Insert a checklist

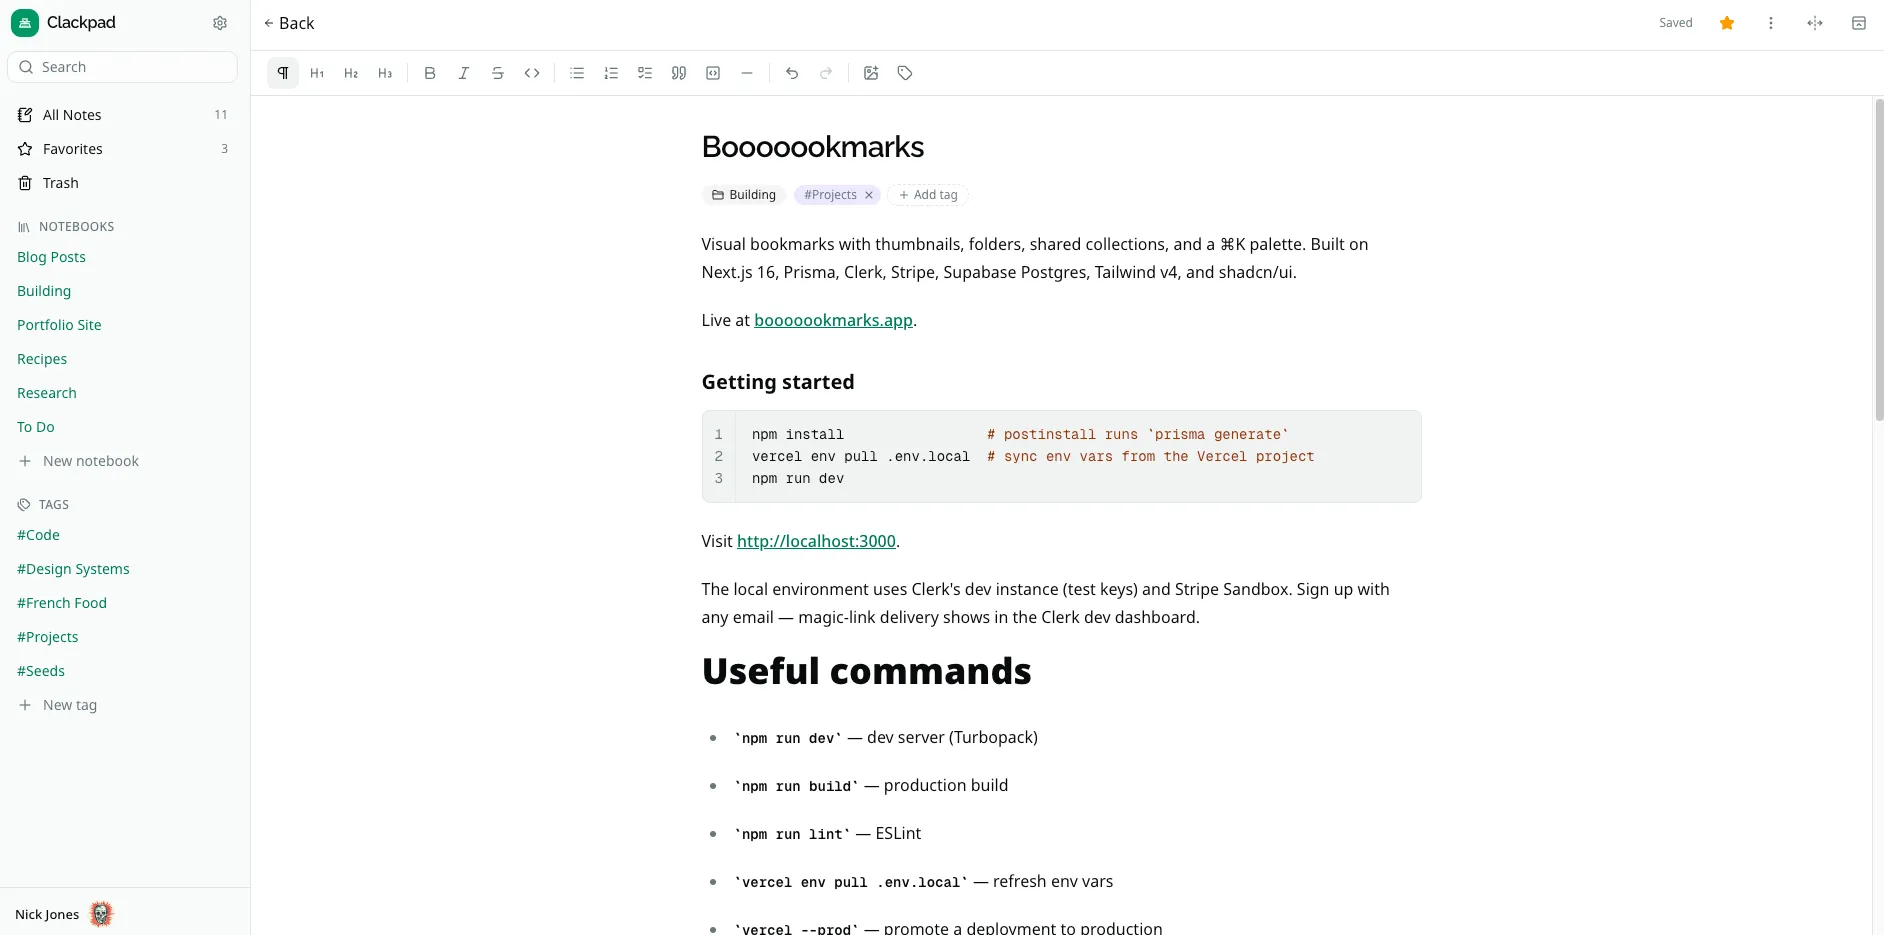[645, 73]
